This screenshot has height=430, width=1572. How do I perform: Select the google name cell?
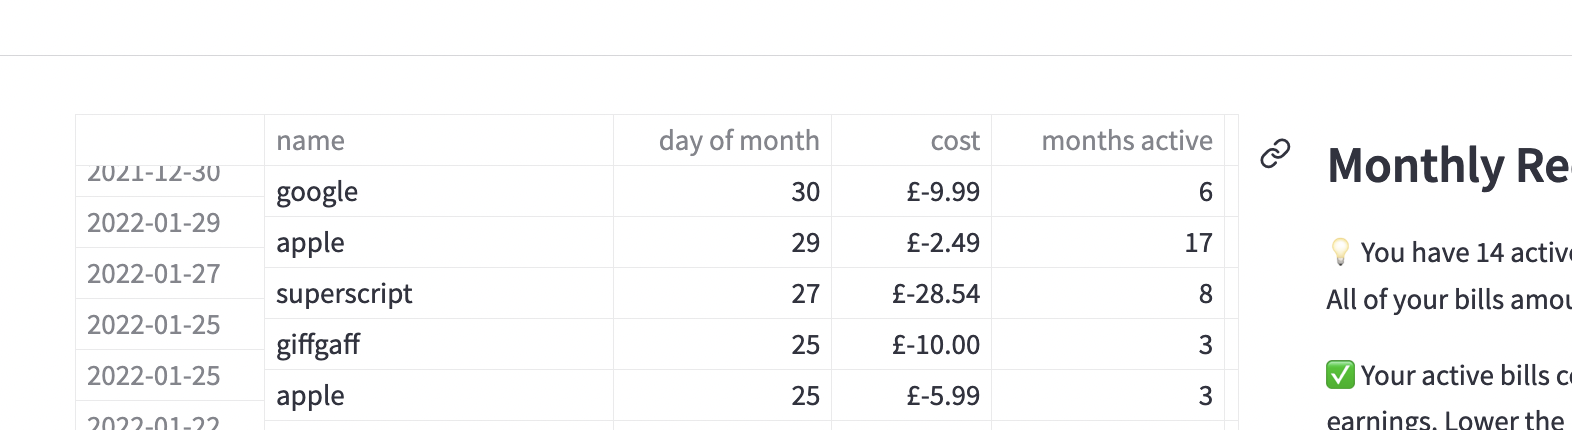tap(439, 191)
